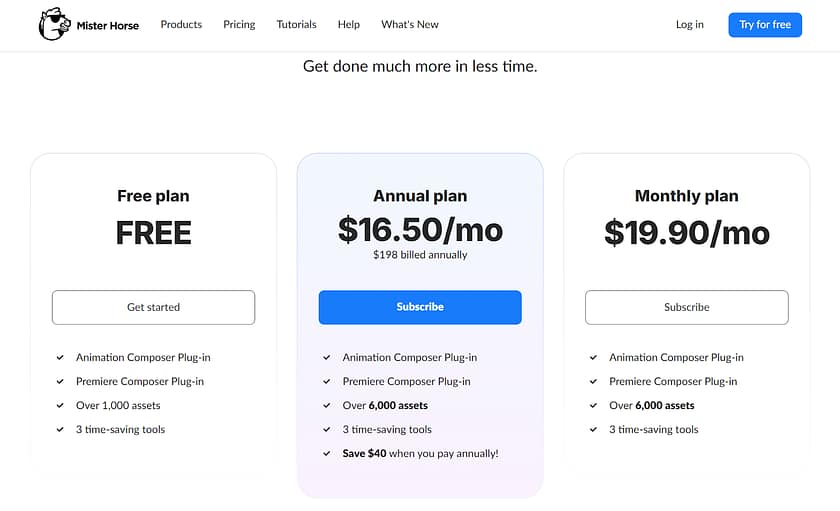Click Get started on Free plan

(x=153, y=307)
